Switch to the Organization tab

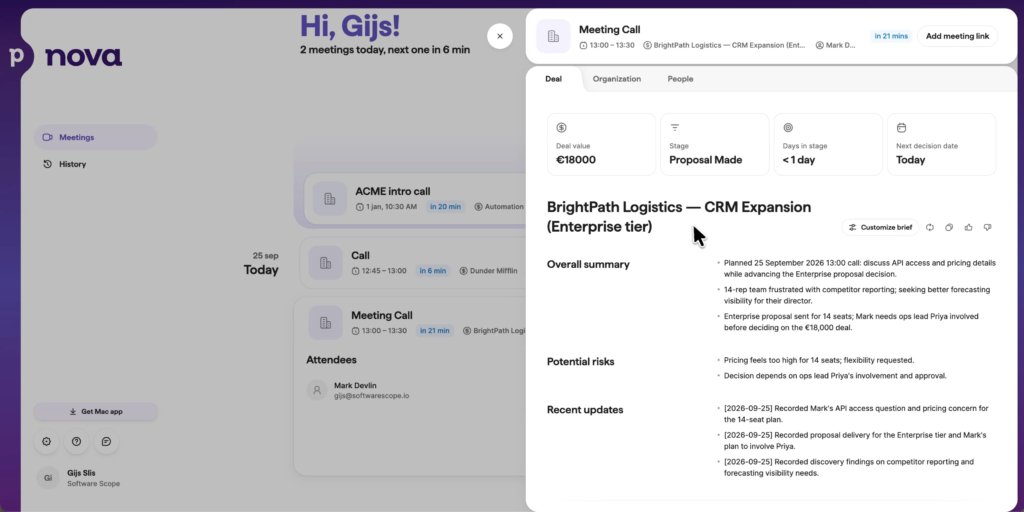(616, 79)
